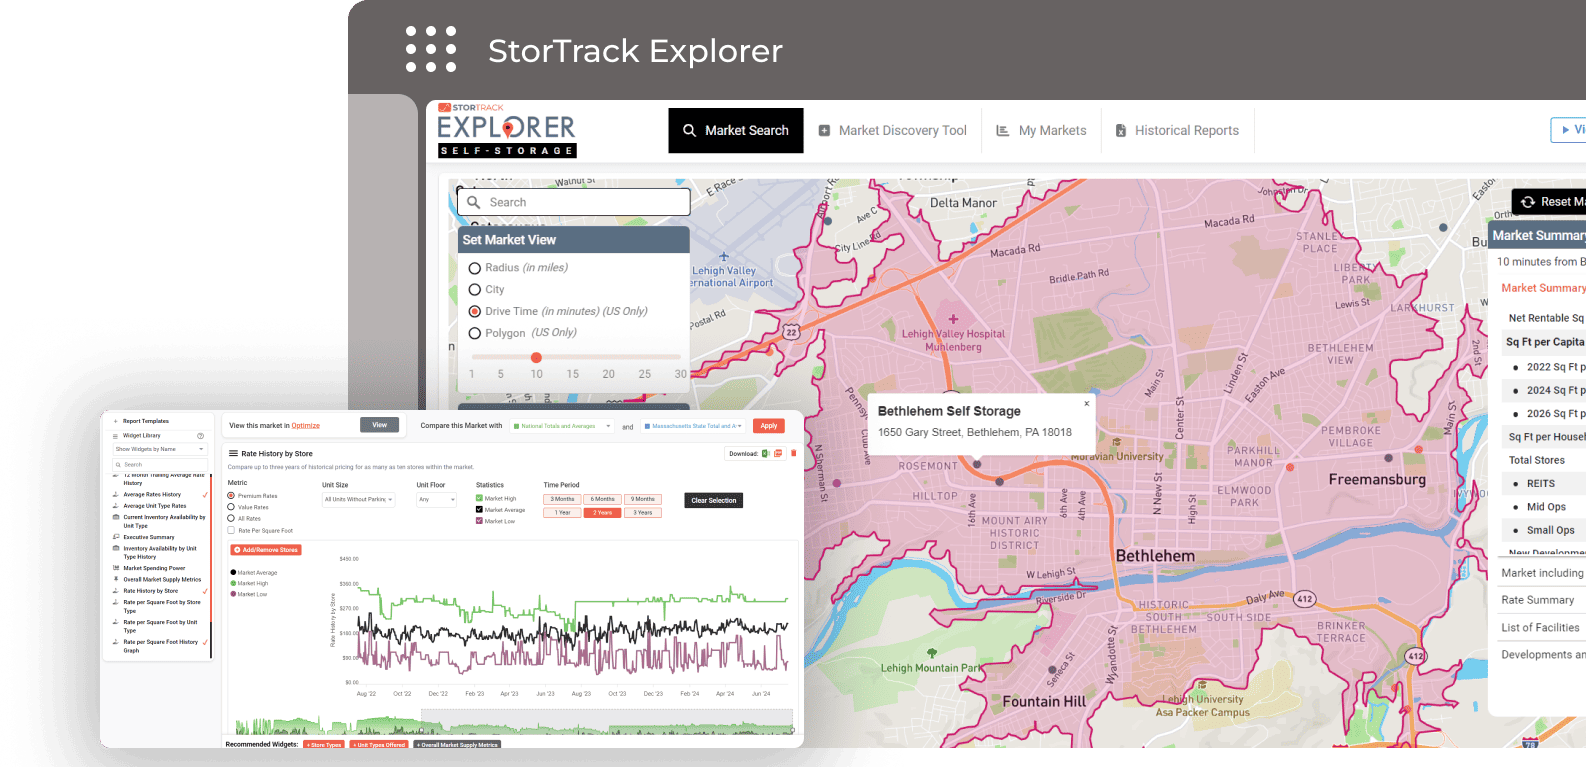Uncheck the Market Low statistic

point(479,521)
